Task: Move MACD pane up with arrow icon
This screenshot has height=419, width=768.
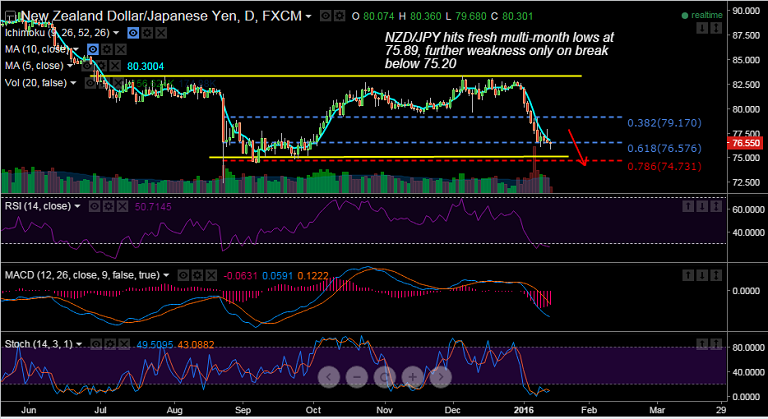Action: [x=688, y=275]
